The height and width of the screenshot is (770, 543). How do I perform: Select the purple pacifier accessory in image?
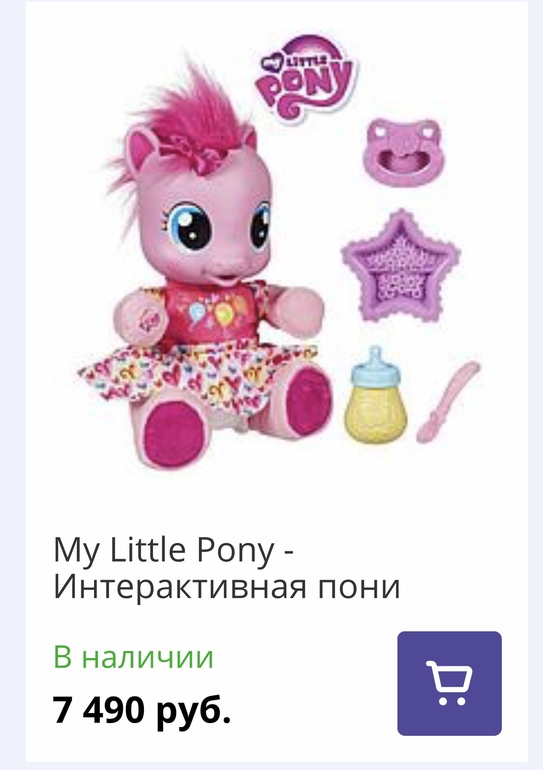[404, 153]
